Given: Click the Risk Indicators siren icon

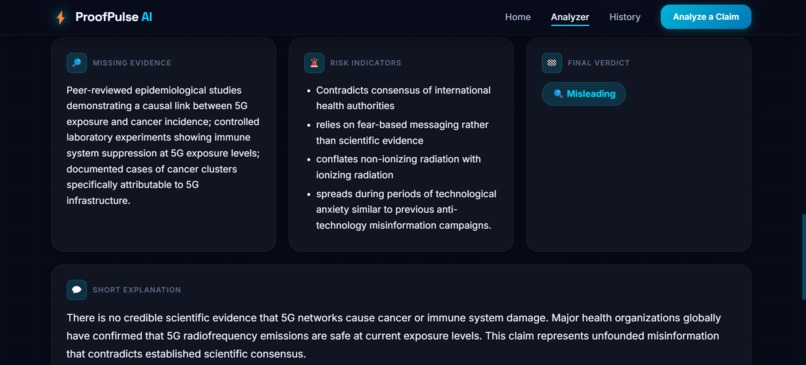Looking at the screenshot, I should pyautogui.click(x=314, y=63).
